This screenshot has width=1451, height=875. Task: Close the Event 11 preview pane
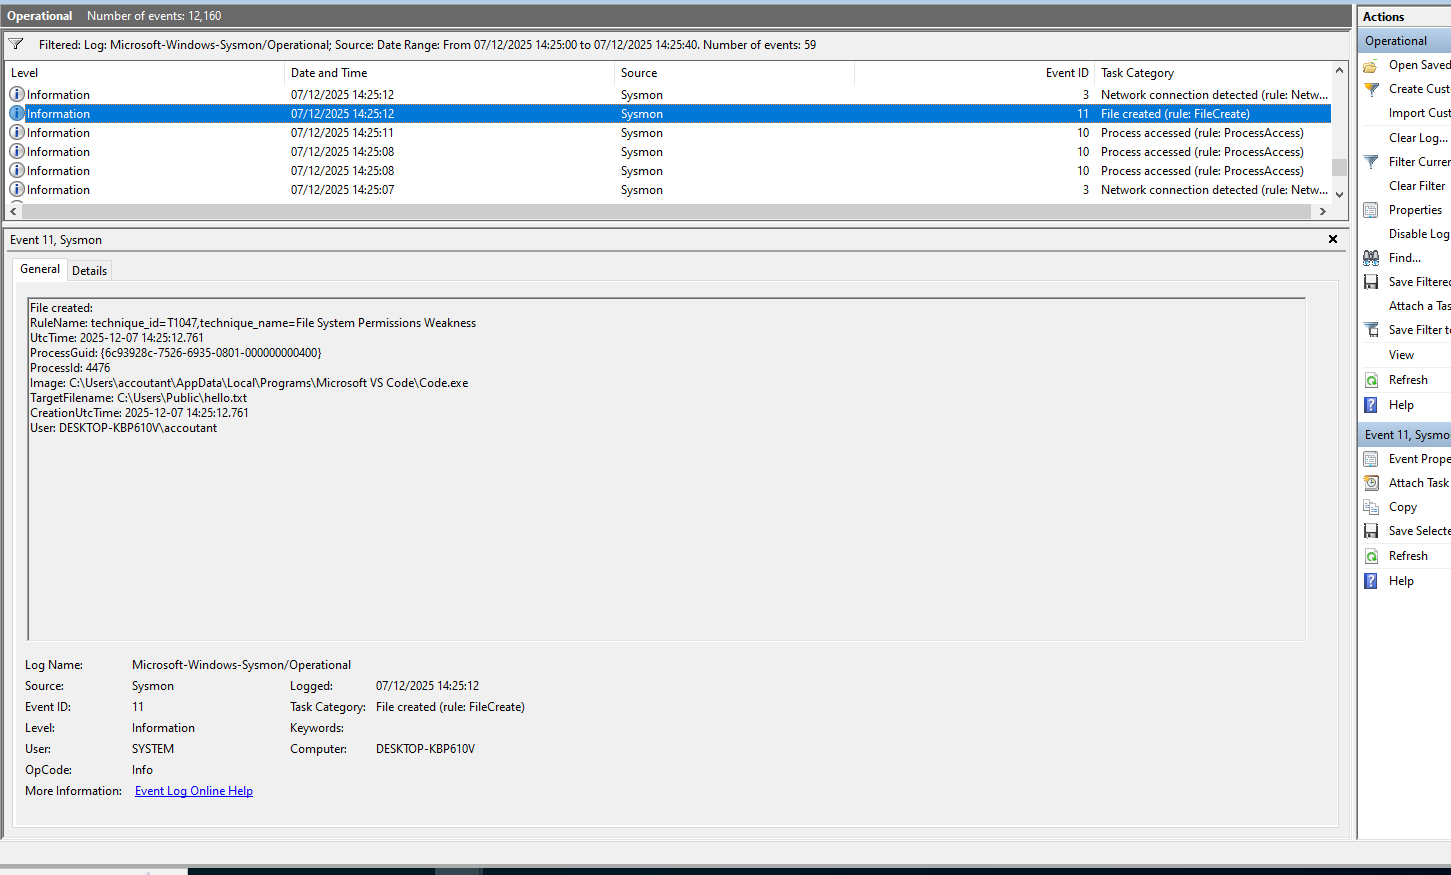coord(1332,239)
